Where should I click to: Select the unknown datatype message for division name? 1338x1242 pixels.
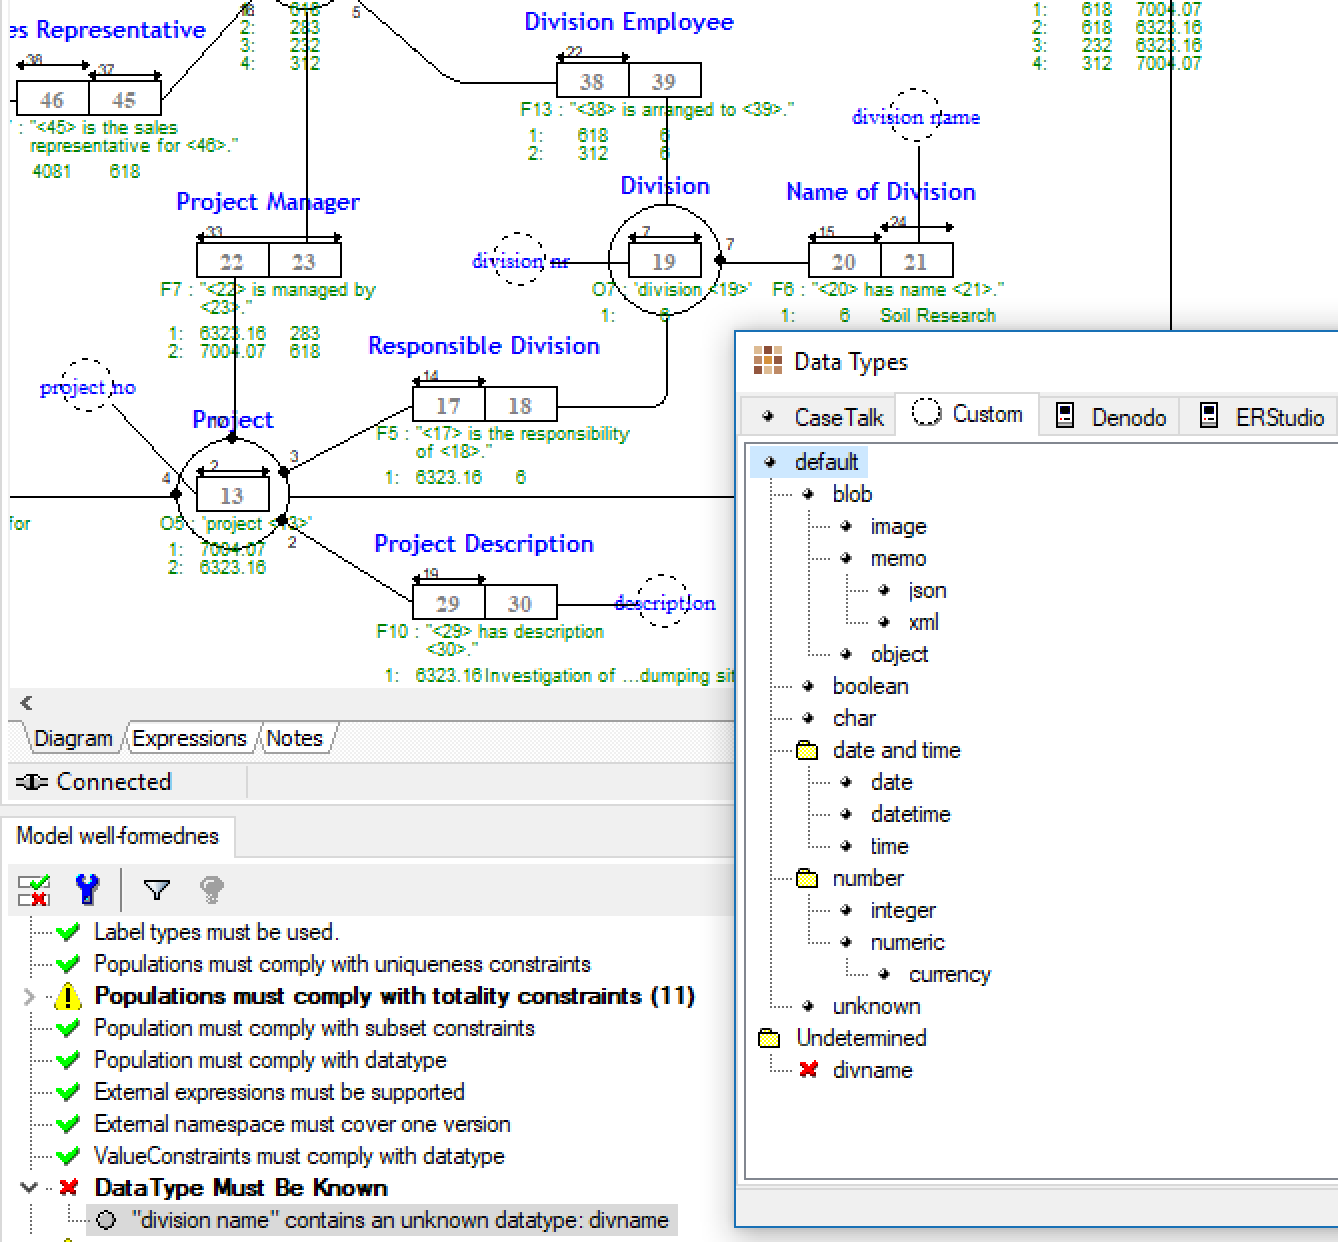[399, 1220]
